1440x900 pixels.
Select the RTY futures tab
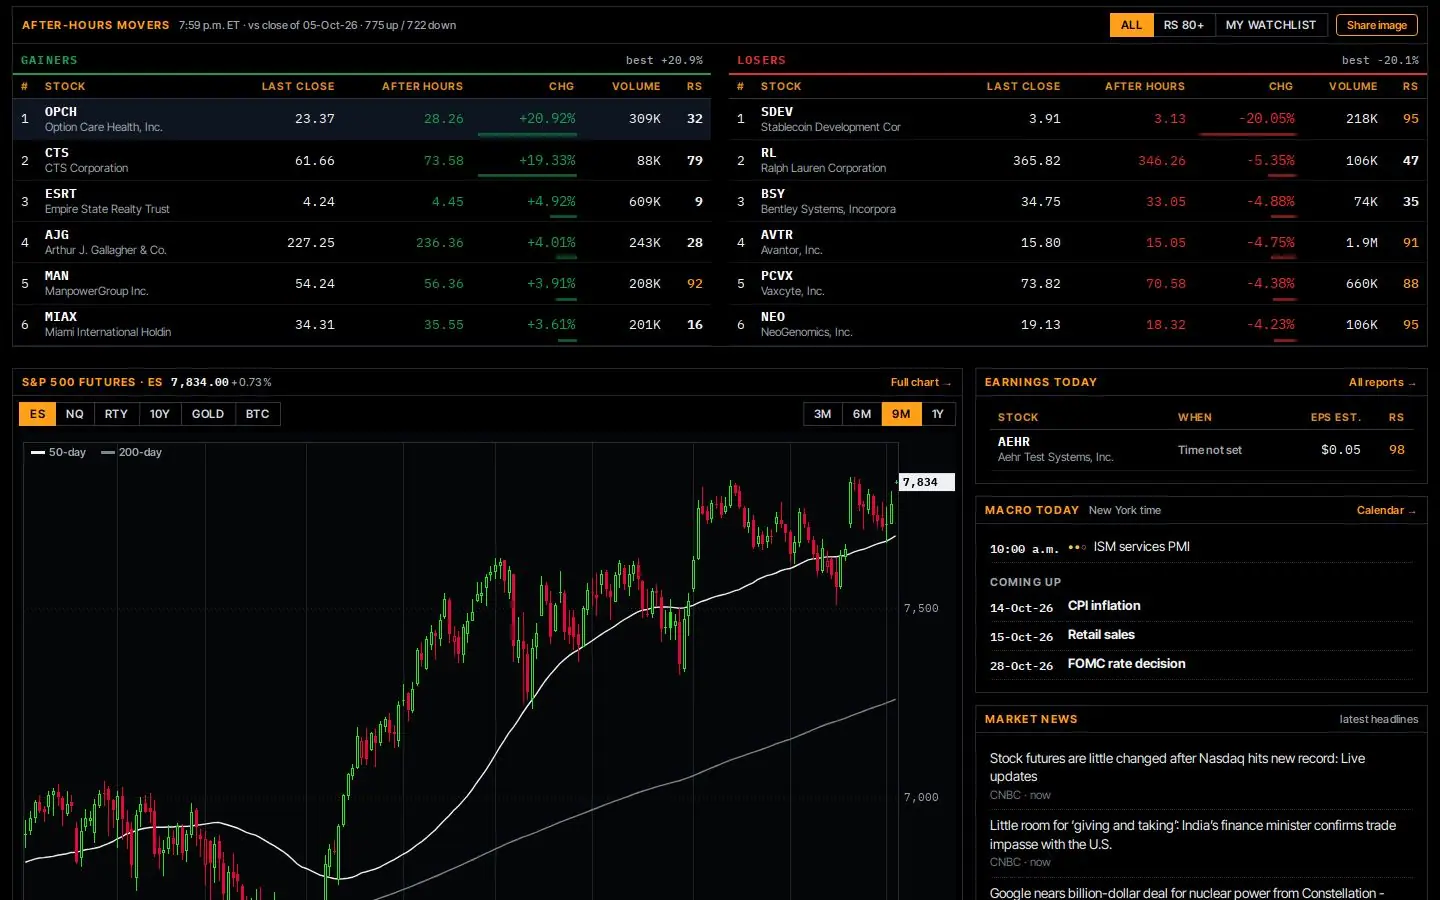[x=116, y=414]
